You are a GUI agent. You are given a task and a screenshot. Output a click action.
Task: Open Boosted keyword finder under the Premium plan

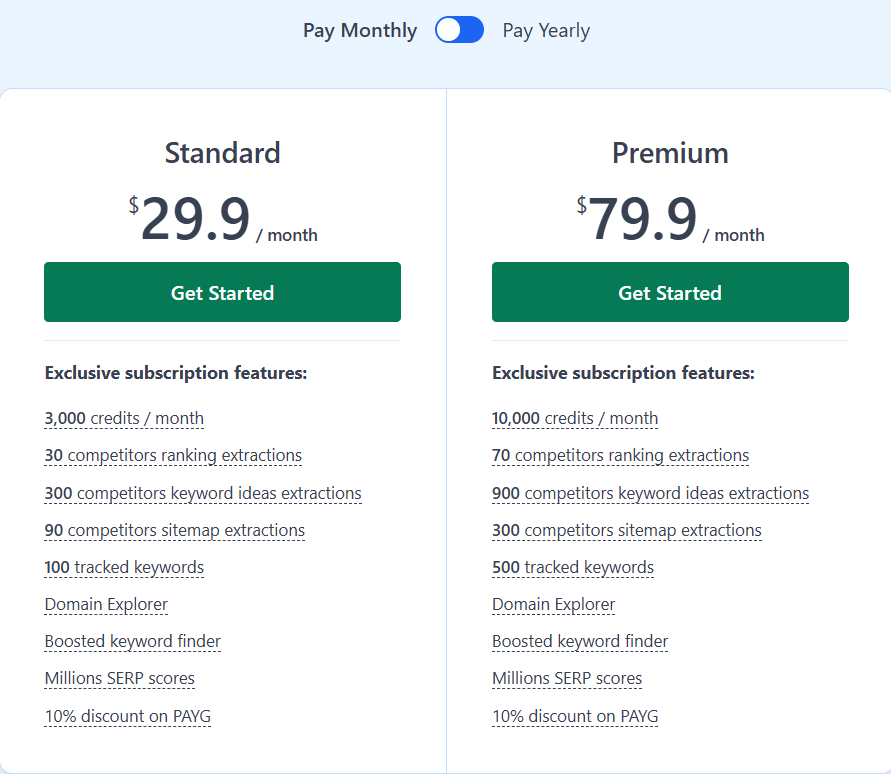[x=580, y=641]
